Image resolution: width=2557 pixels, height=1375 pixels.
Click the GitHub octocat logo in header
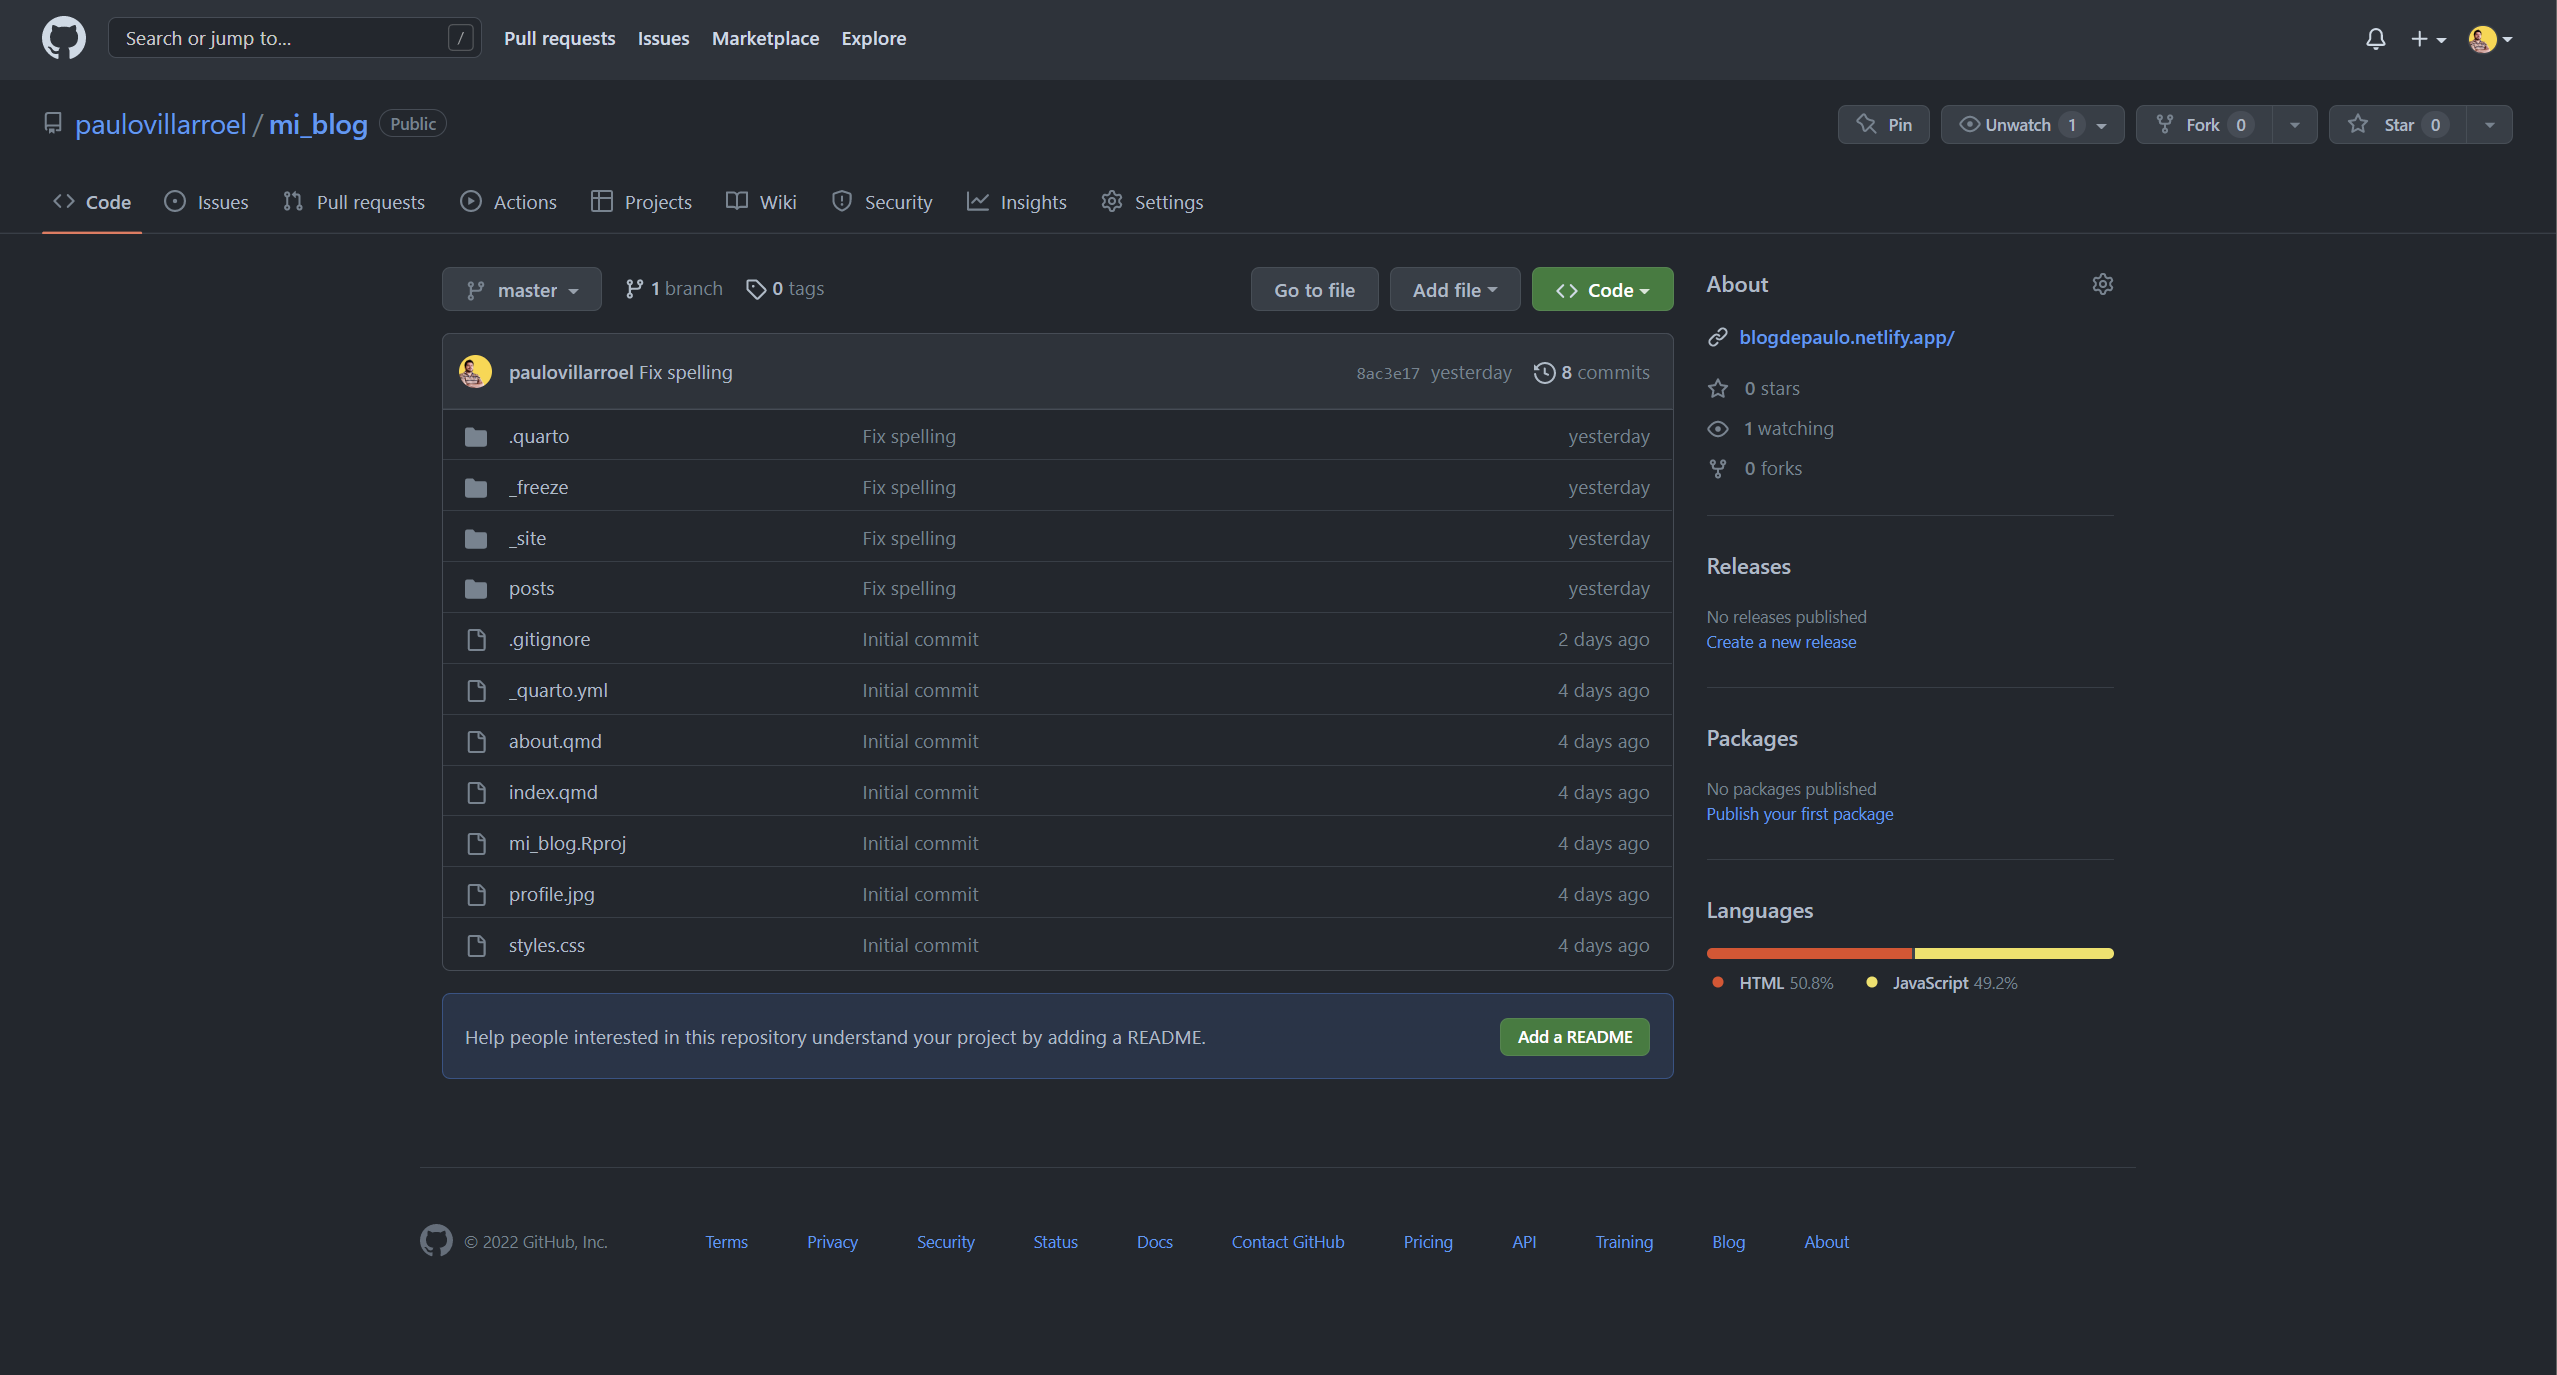[63, 38]
